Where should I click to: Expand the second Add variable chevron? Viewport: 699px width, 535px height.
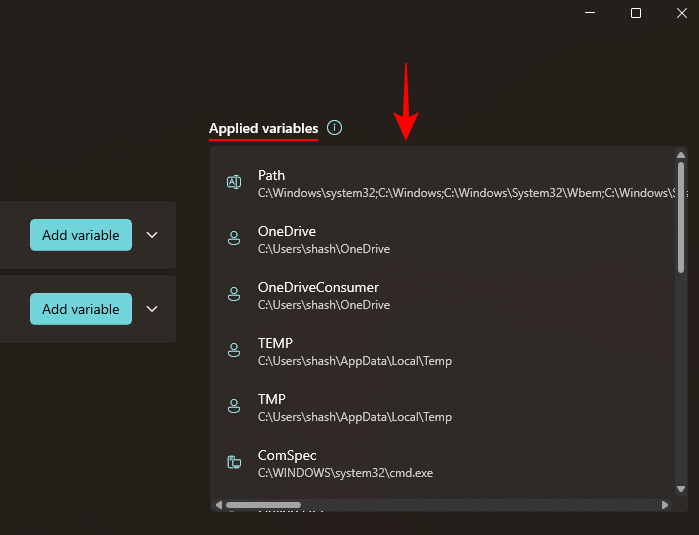pos(152,309)
